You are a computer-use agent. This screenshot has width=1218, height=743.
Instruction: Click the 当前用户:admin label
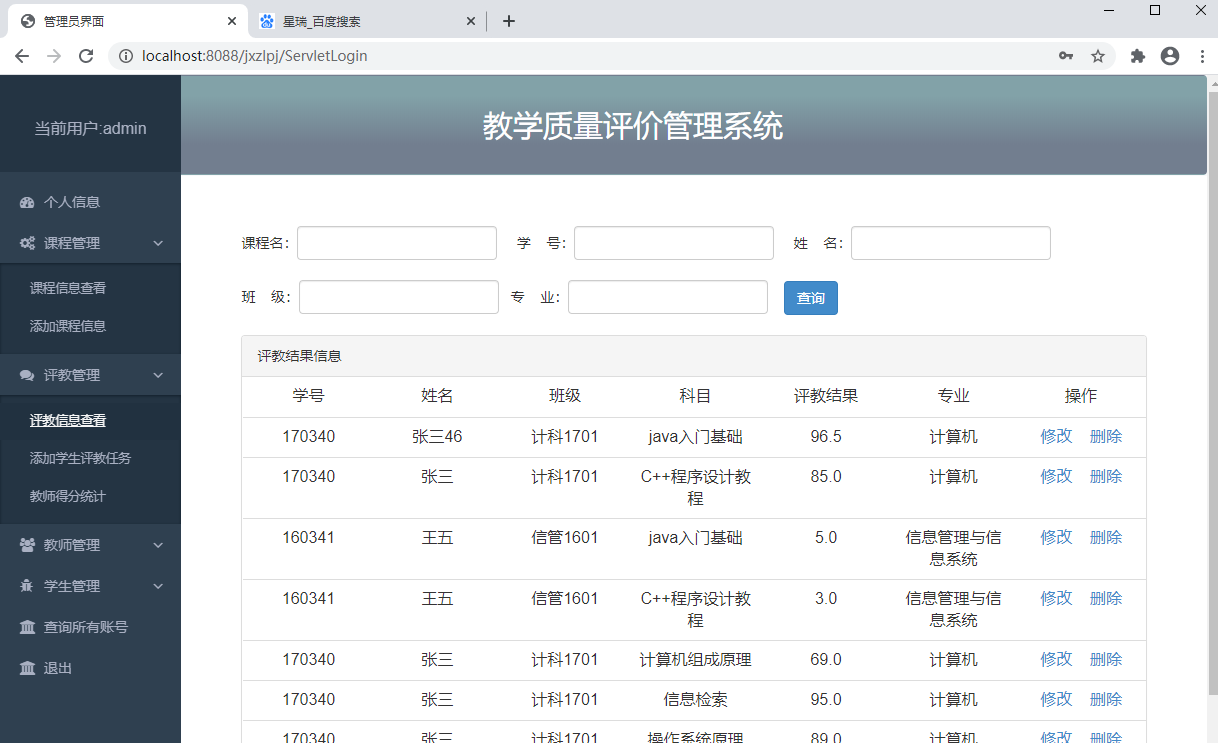90,128
